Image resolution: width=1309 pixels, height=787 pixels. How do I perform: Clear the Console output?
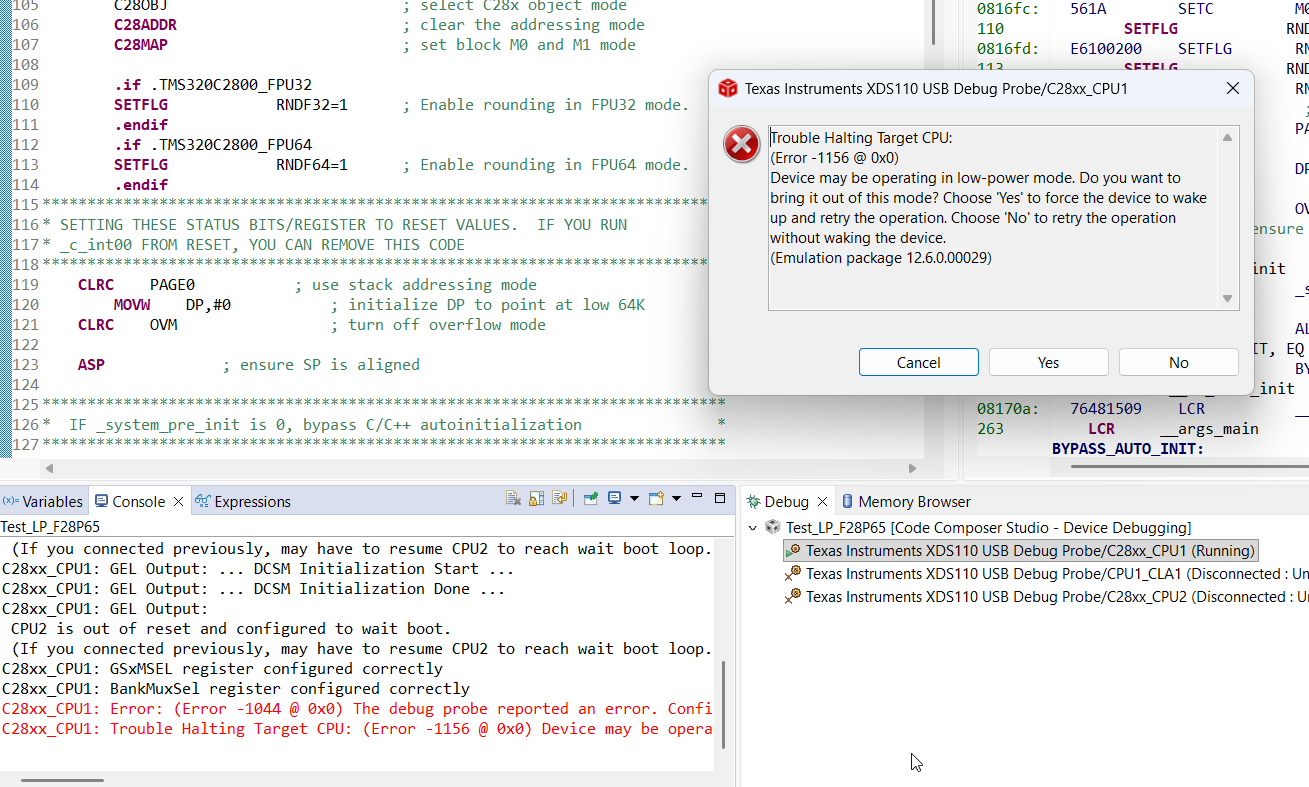coord(514,498)
